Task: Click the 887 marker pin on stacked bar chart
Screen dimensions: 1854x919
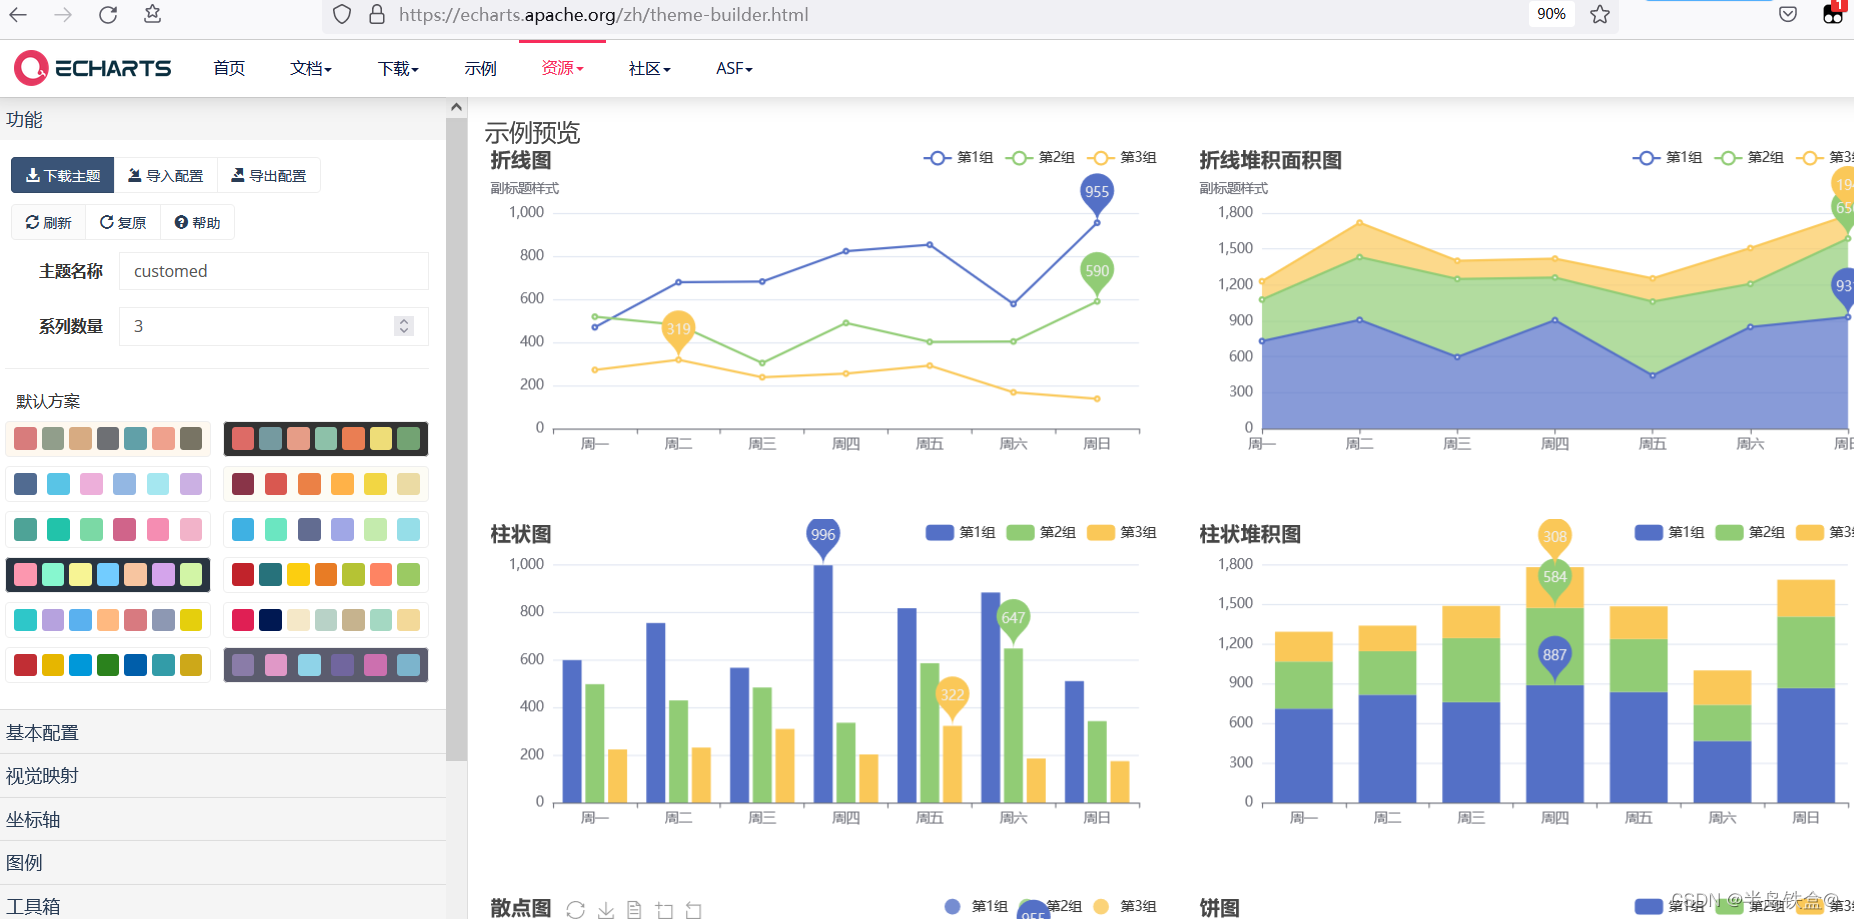Action: tap(1554, 655)
